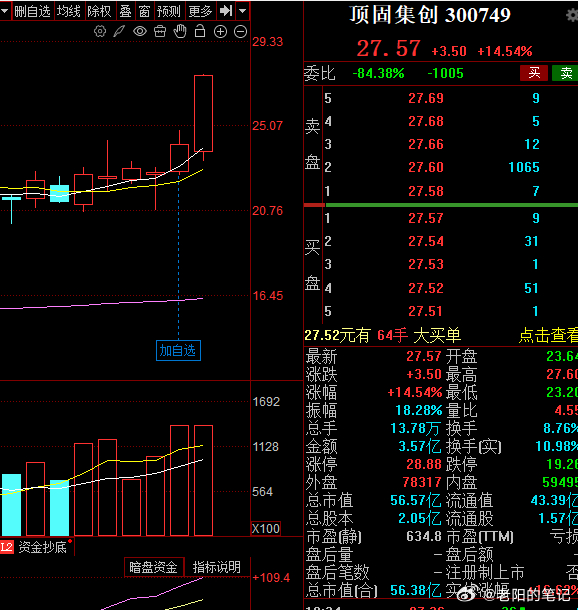The image size is (578, 610).
Task: Click 委比 value -84.38%
Action: 378,73
